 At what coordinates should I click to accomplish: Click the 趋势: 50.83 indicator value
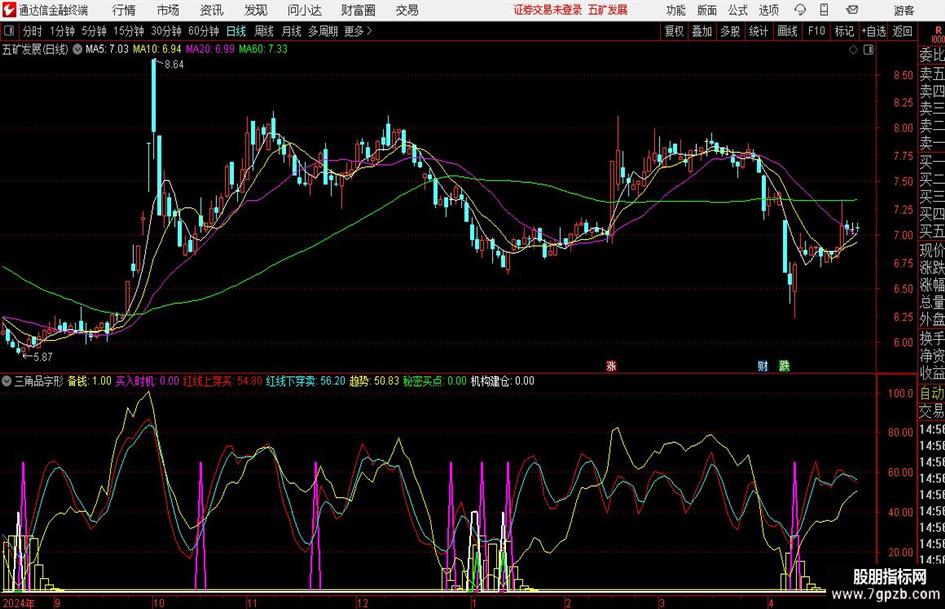pyautogui.click(x=374, y=381)
